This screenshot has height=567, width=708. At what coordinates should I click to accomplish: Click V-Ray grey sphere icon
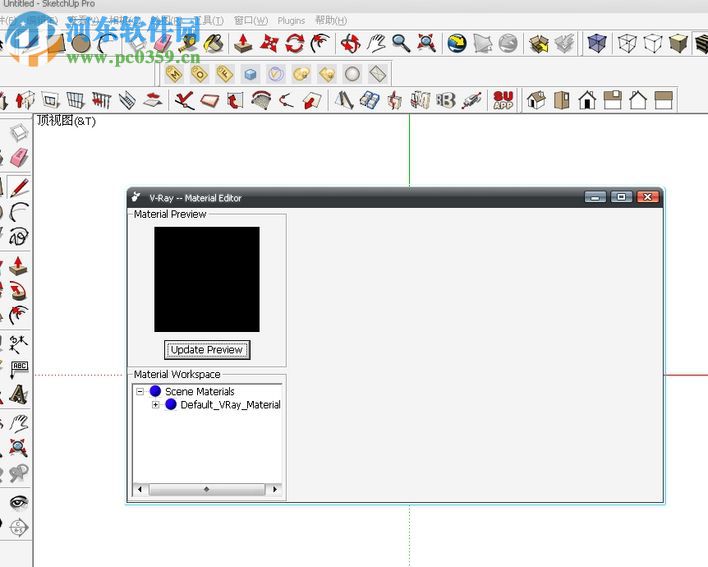point(352,74)
